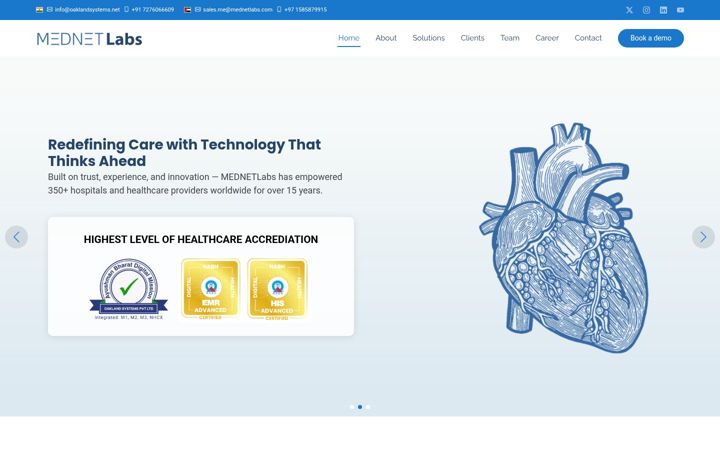Open the Team menu item
This screenshot has height=450, width=720.
point(510,38)
